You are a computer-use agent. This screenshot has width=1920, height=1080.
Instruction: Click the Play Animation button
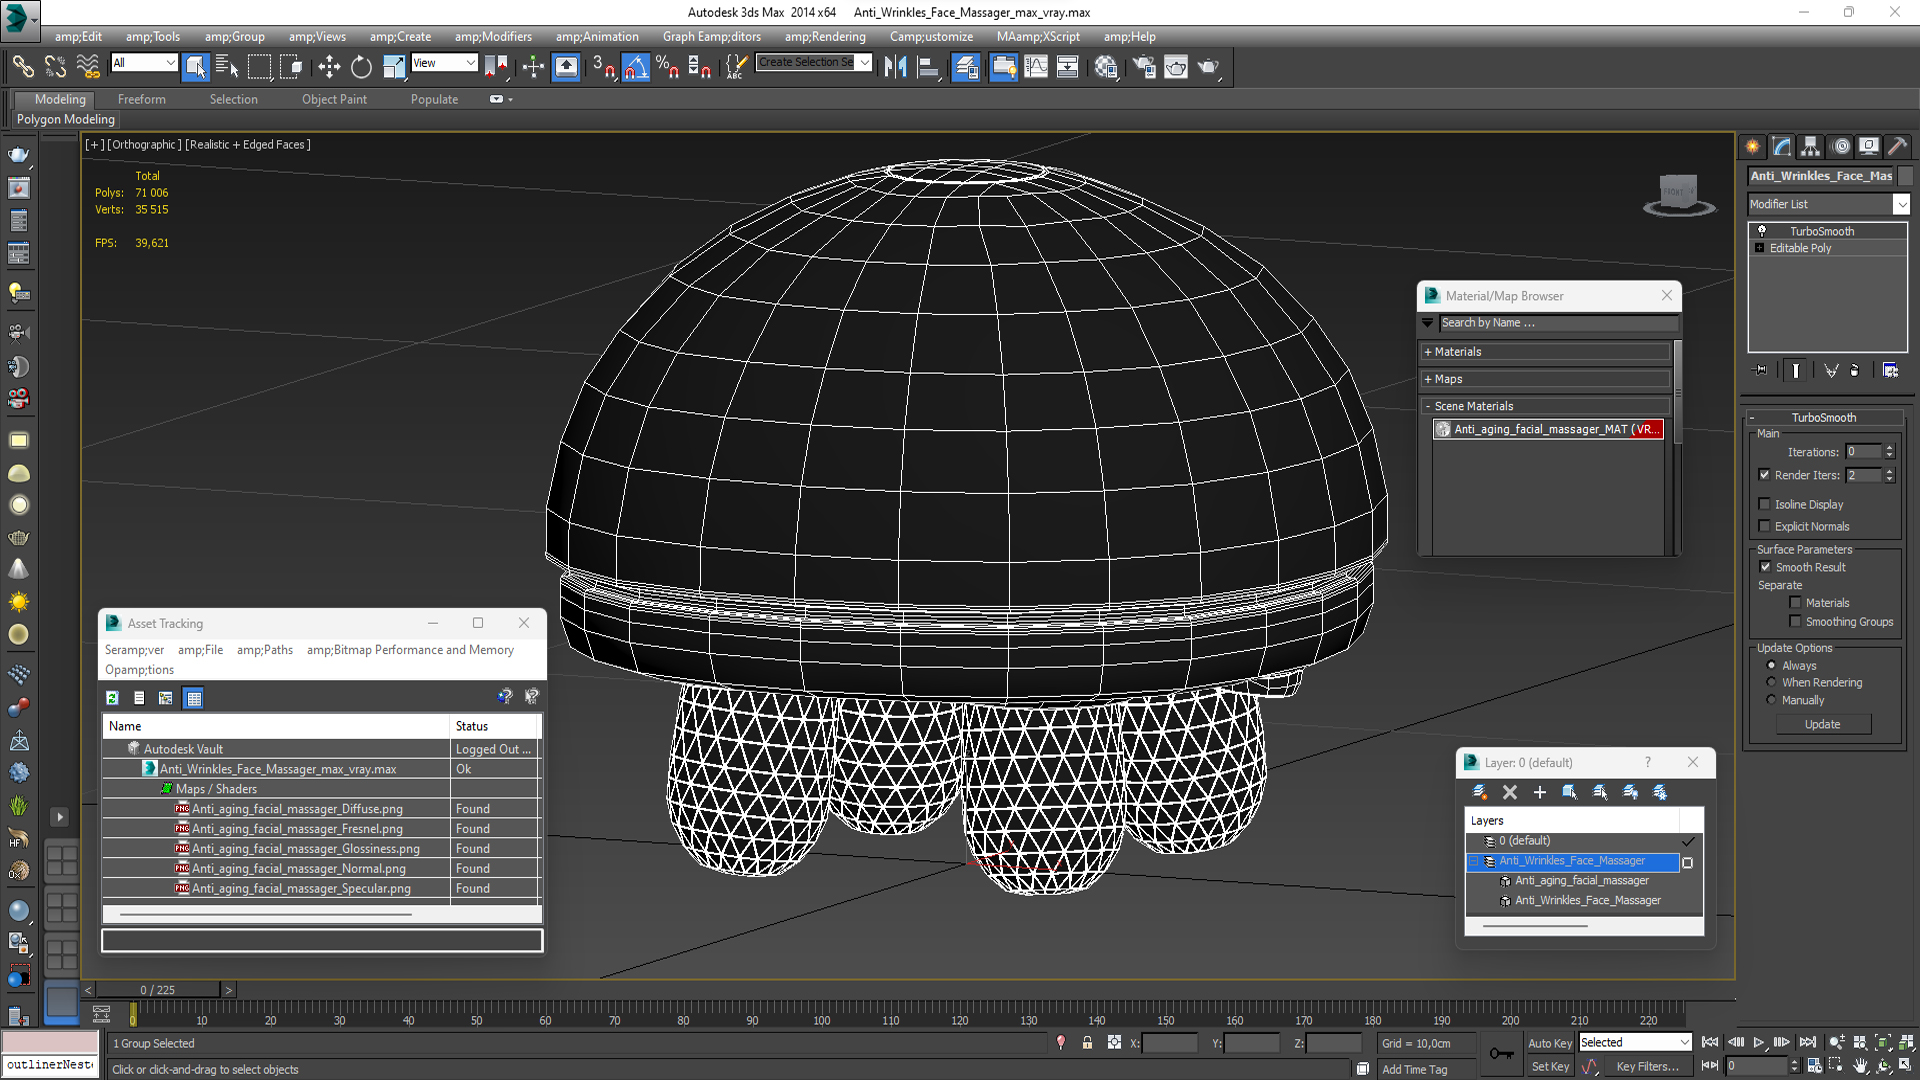click(1758, 1043)
